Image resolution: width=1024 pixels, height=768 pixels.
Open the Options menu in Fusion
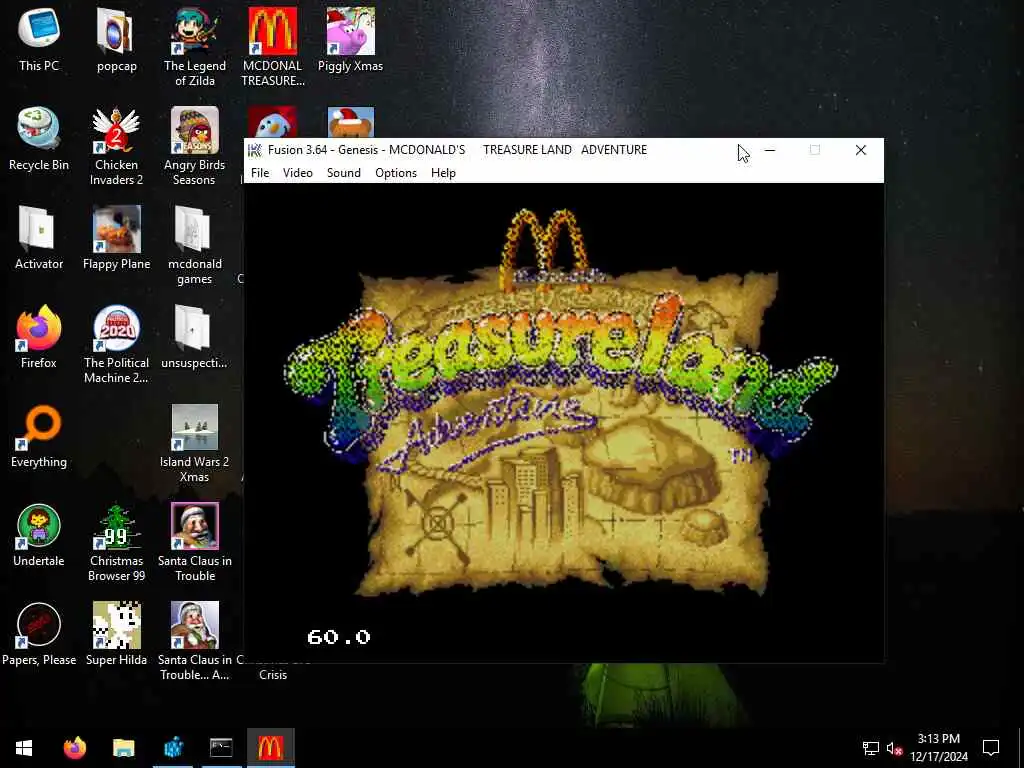coord(396,173)
